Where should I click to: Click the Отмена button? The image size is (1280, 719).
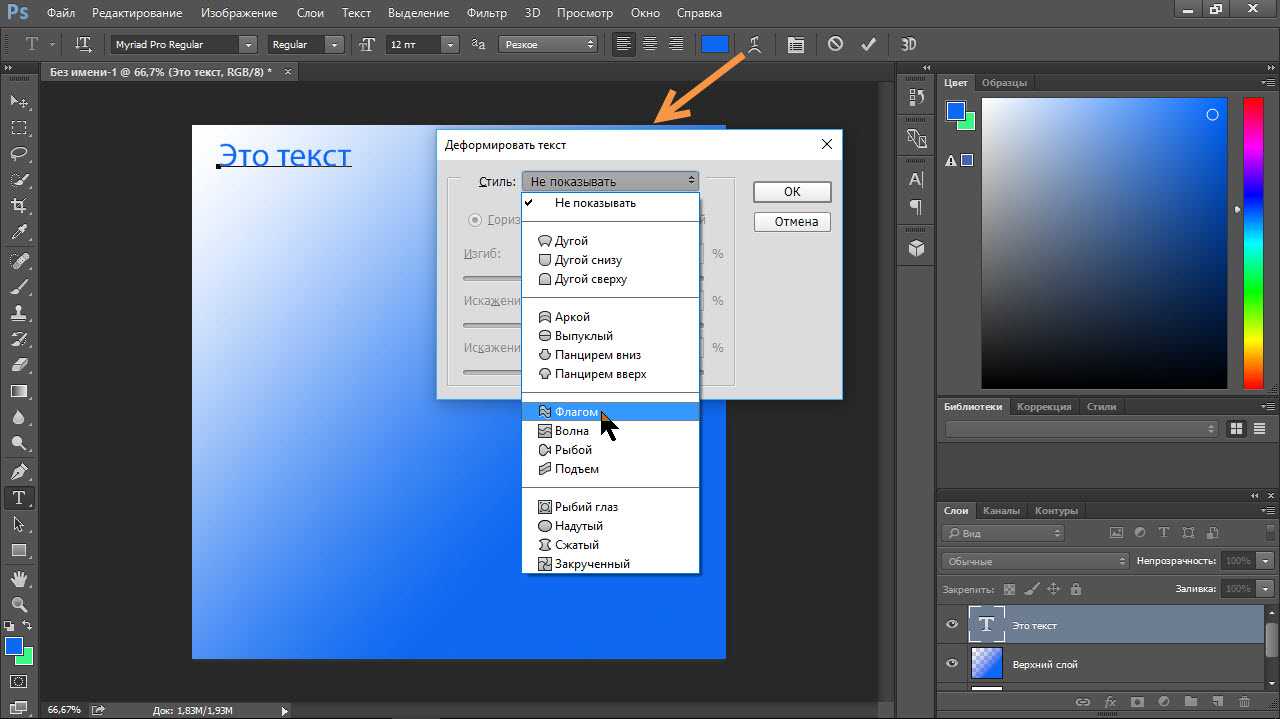[x=791, y=221]
